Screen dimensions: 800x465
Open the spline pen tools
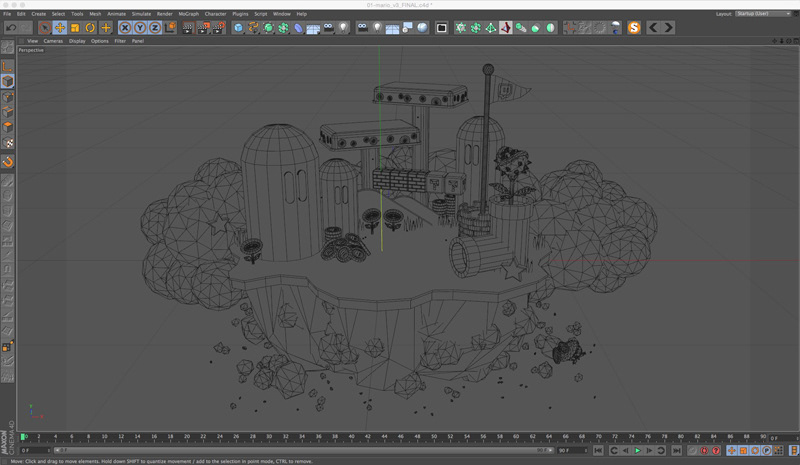tap(253, 28)
